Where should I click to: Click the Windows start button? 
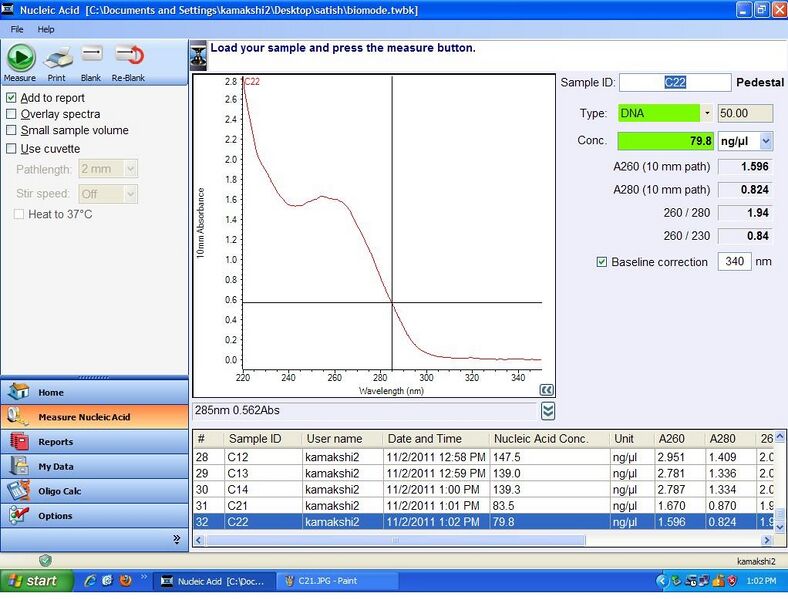pyautogui.click(x=36, y=580)
